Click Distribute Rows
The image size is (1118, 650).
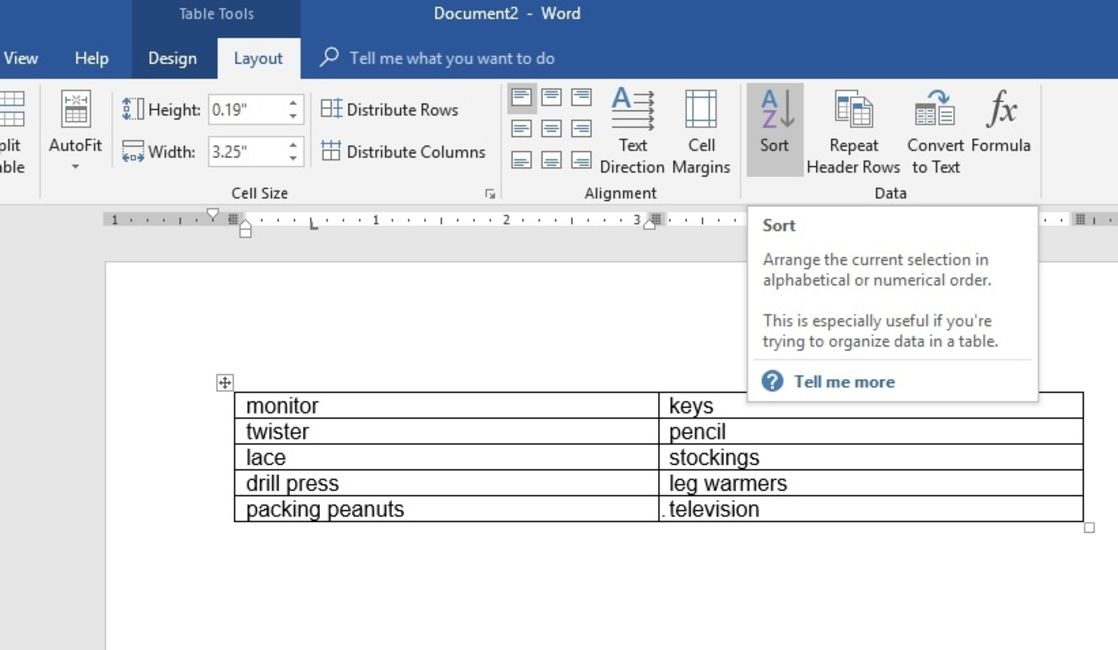click(390, 109)
